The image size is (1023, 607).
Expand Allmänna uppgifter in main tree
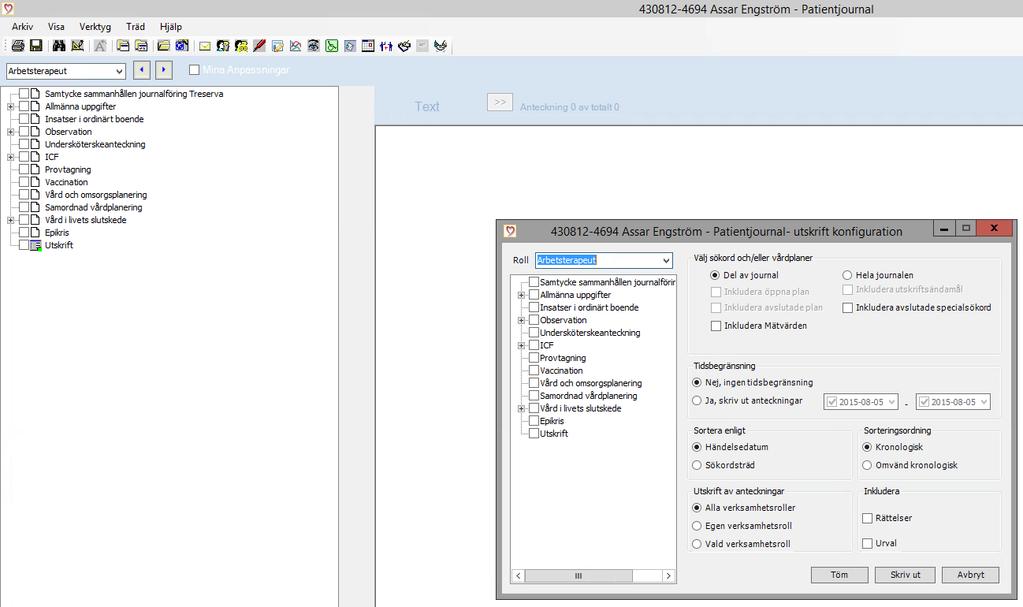click(10, 106)
